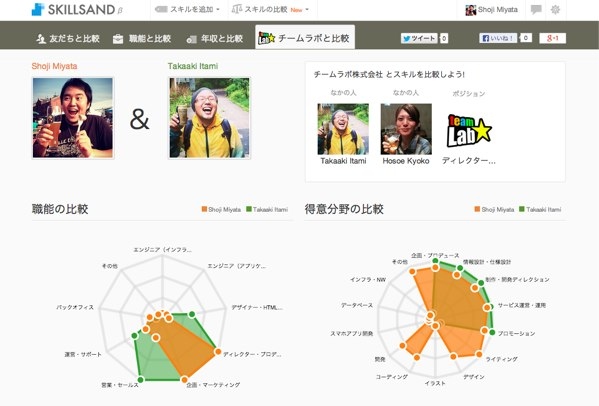Viewport: 599px width, 406px height.
Task: Click the インフラ・NW axis label
Action: pos(368,280)
